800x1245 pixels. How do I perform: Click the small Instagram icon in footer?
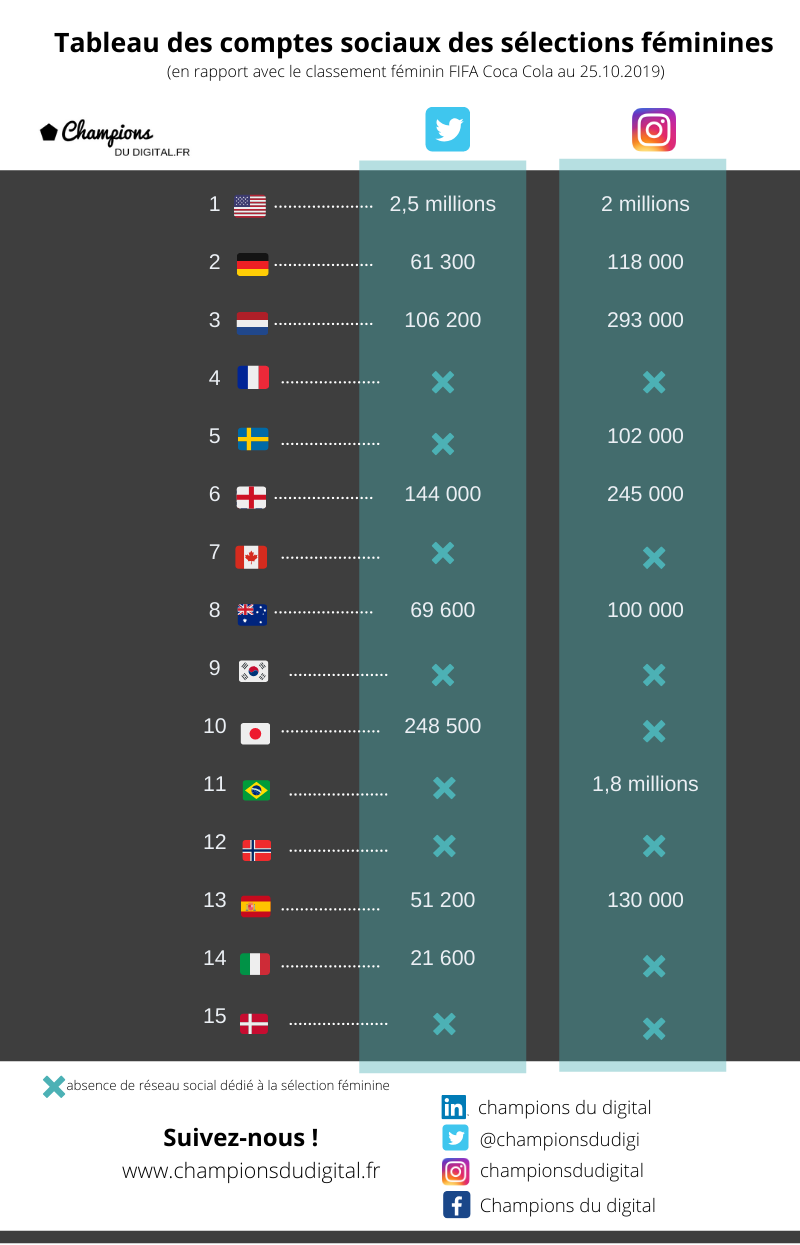point(456,1171)
